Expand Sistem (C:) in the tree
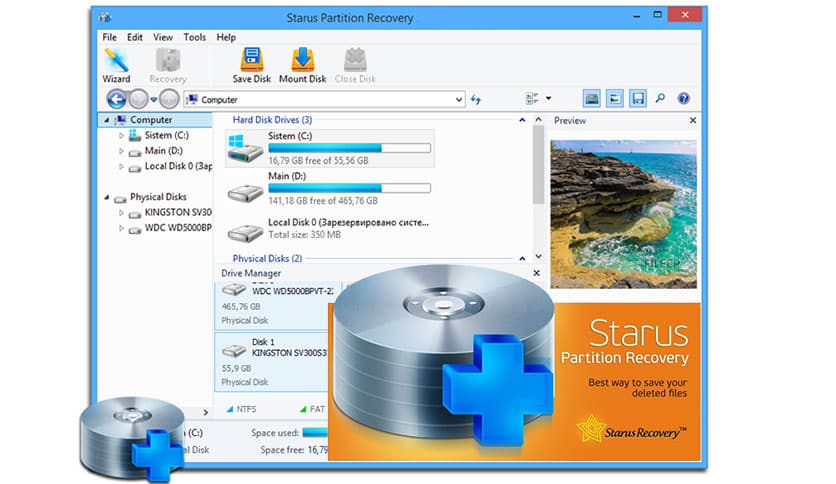The width and height of the screenshot is (836, 484). pos(121,136)
